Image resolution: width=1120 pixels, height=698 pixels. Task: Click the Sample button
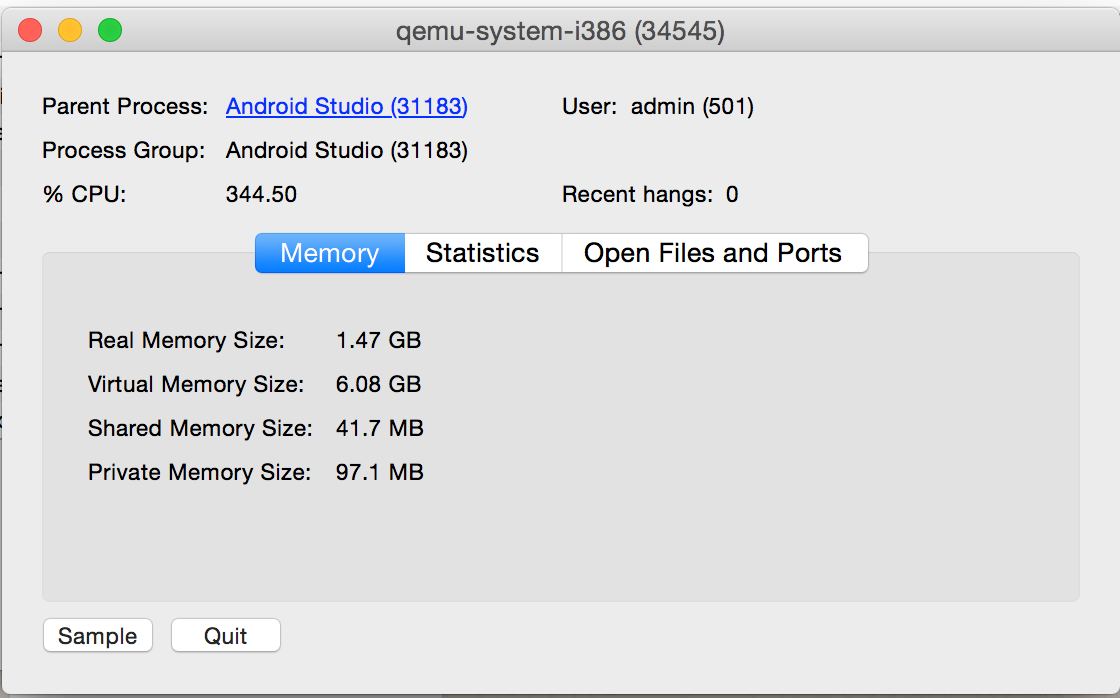pos(98,635)
